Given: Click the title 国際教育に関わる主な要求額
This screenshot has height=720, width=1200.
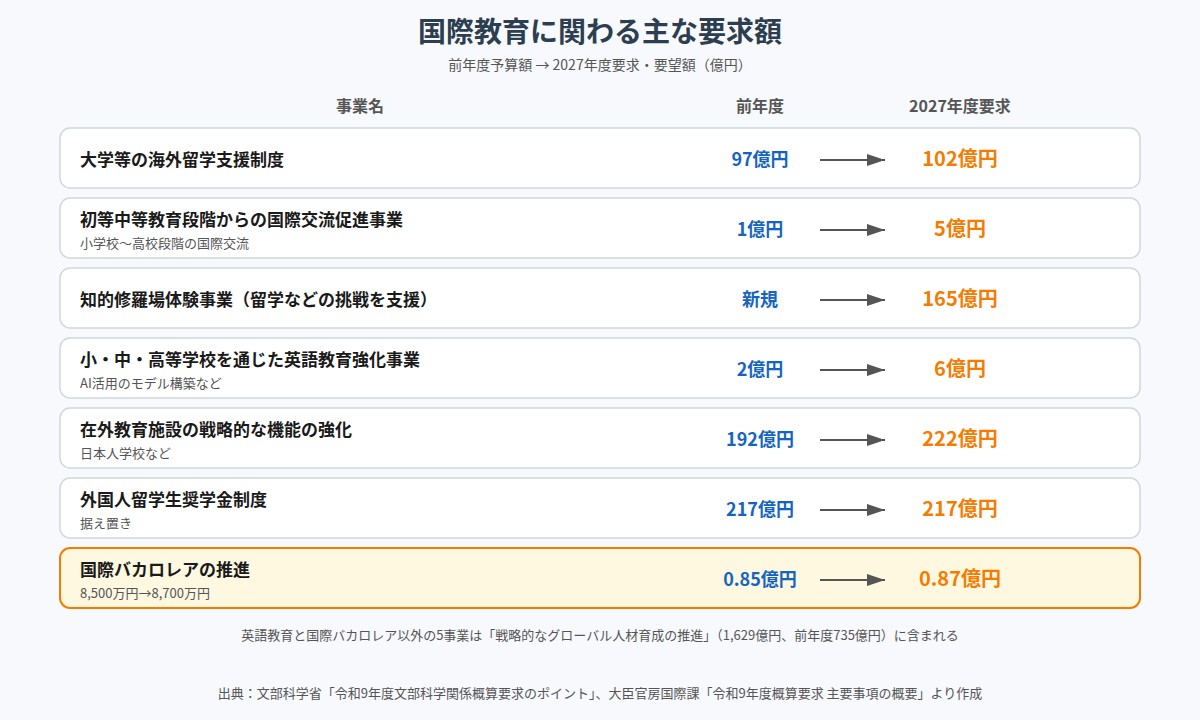Looking at the screenshot, I should [600, 32].
